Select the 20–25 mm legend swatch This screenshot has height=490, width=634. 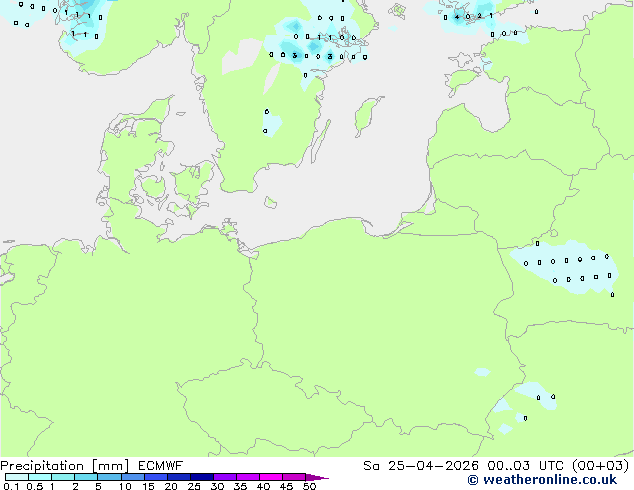click(178, 477)
